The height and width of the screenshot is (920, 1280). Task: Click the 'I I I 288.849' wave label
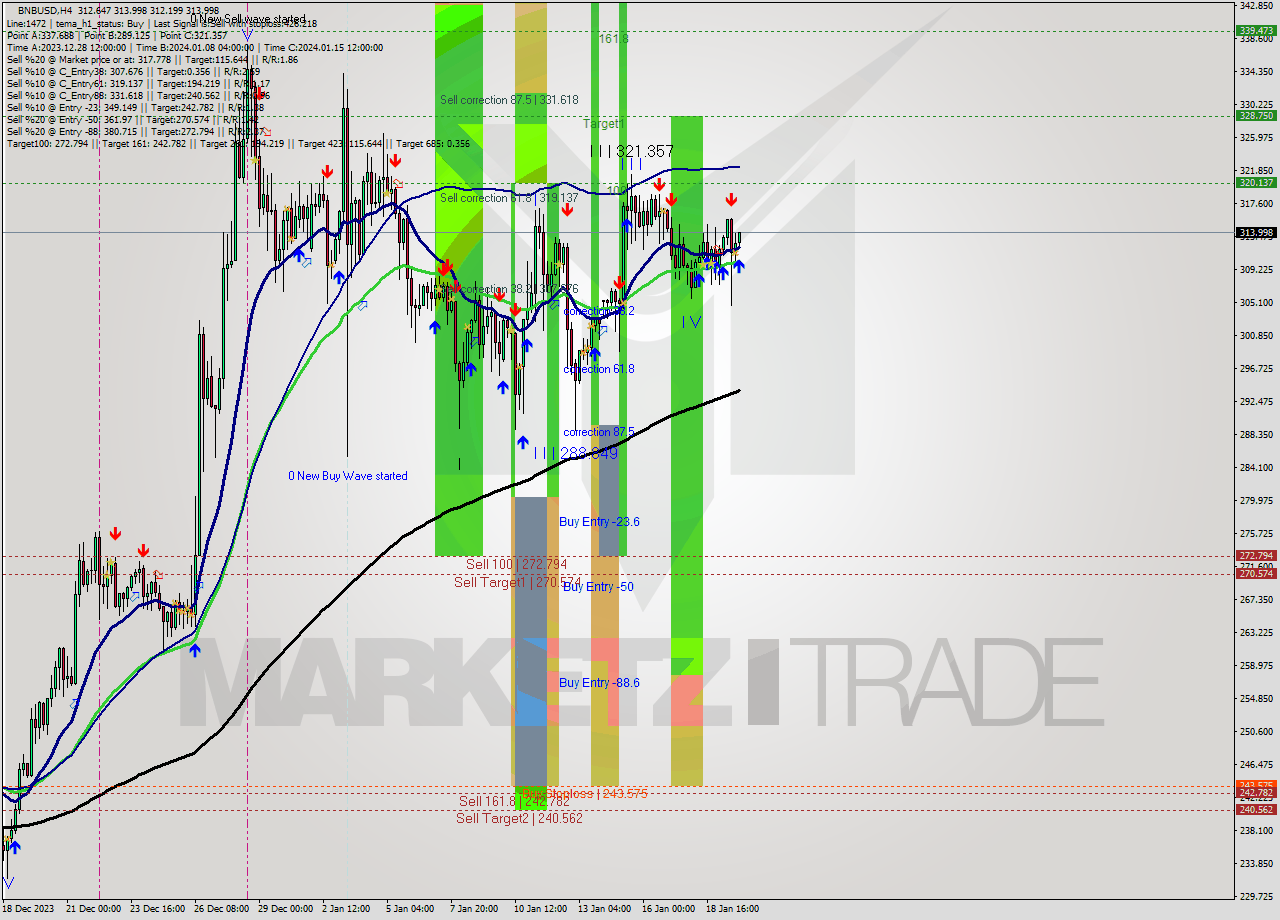[x=575, y=453]
